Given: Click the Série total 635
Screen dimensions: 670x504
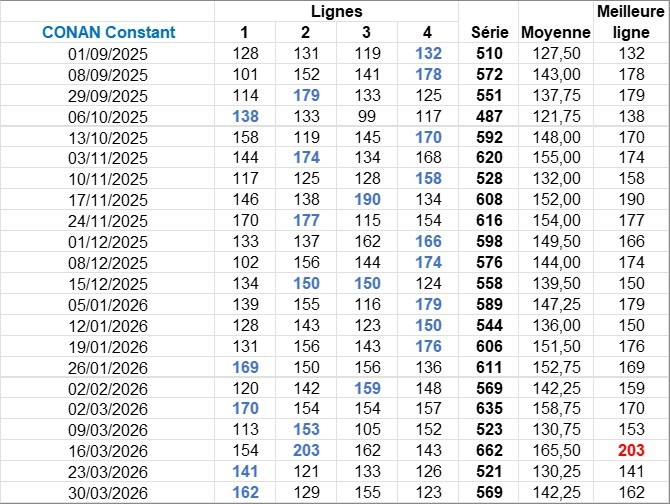Looking at the screenshot, I should tap(490, 409).
